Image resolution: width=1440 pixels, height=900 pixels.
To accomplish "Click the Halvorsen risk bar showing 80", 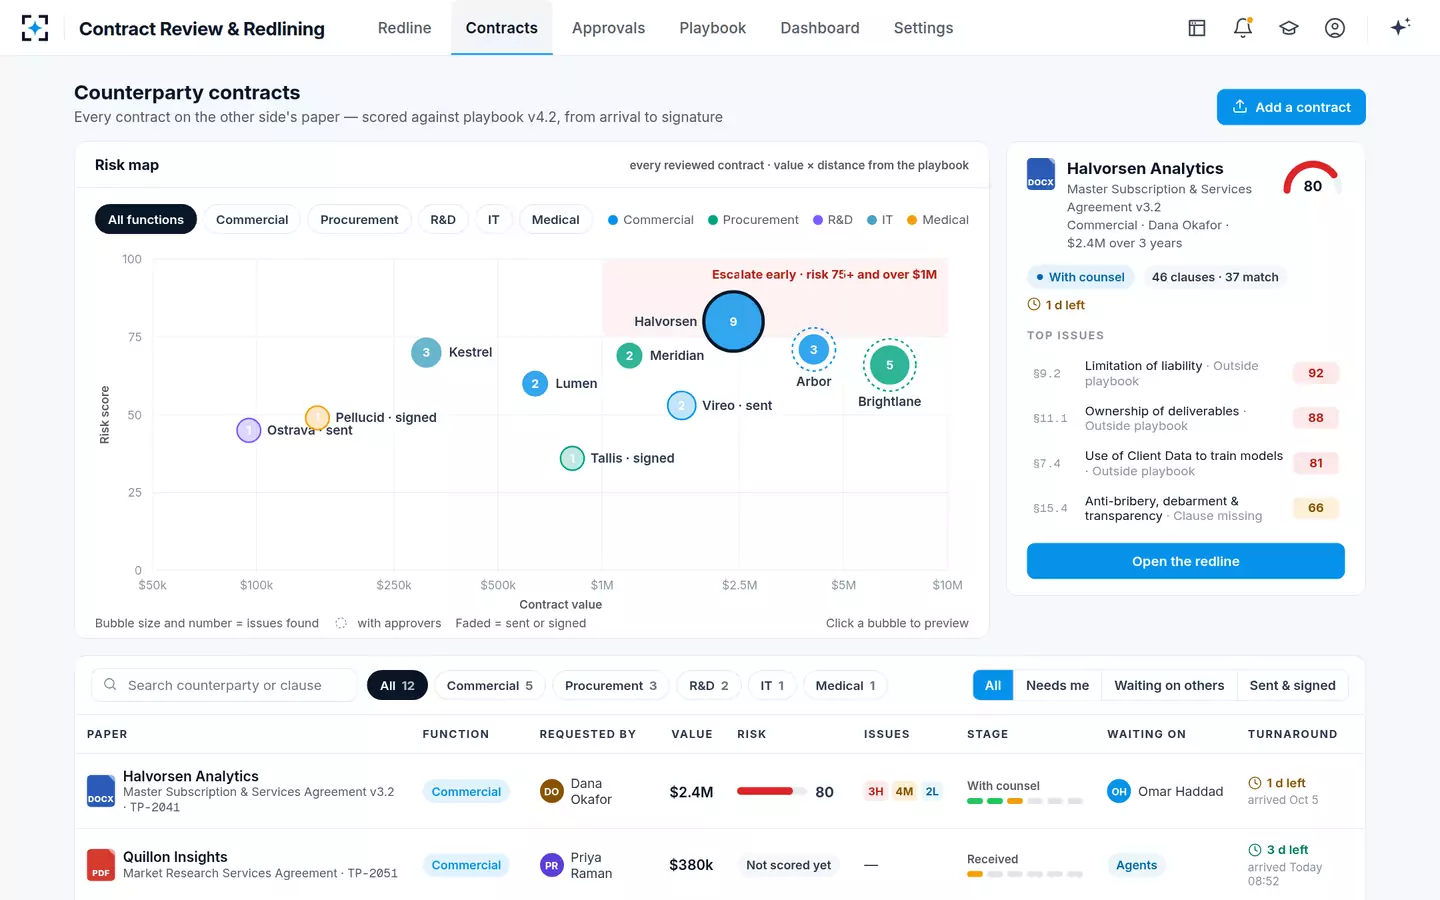I will [x=771, y=791].
